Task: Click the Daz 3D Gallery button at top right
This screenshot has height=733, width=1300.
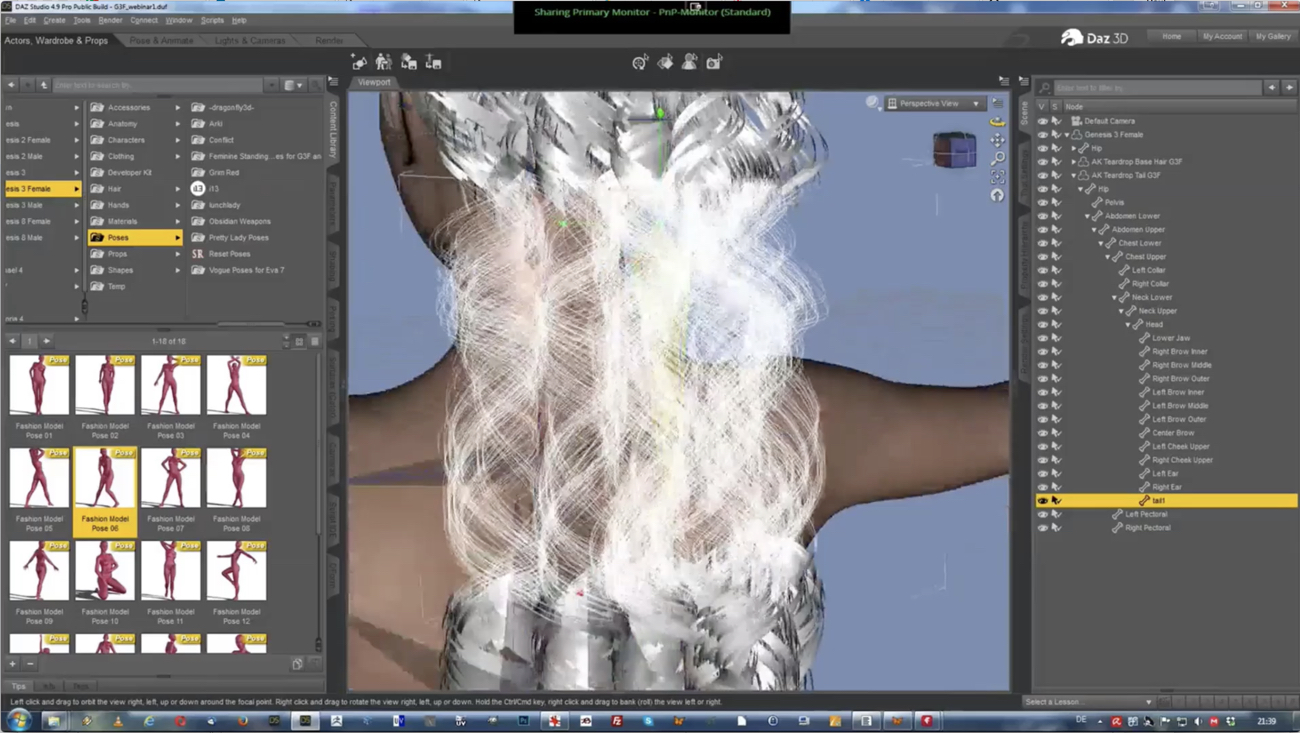Action: [1272, 35]
